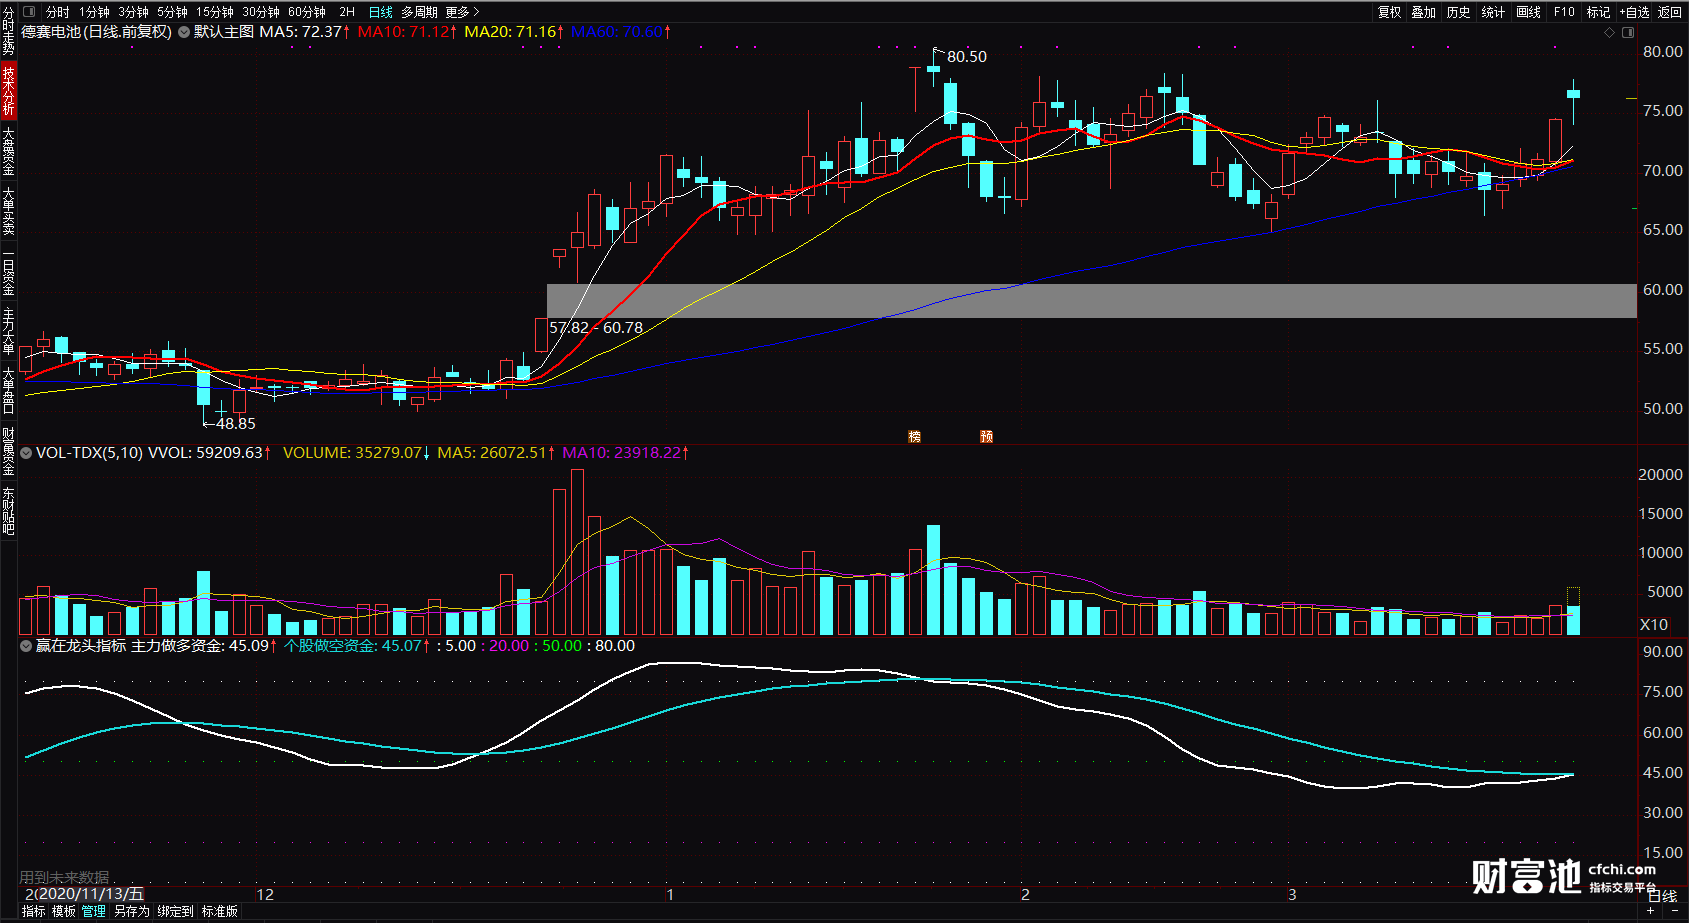Open 东财贴吧 sidebar tab
1689x923 pixels.
point(8,511)
